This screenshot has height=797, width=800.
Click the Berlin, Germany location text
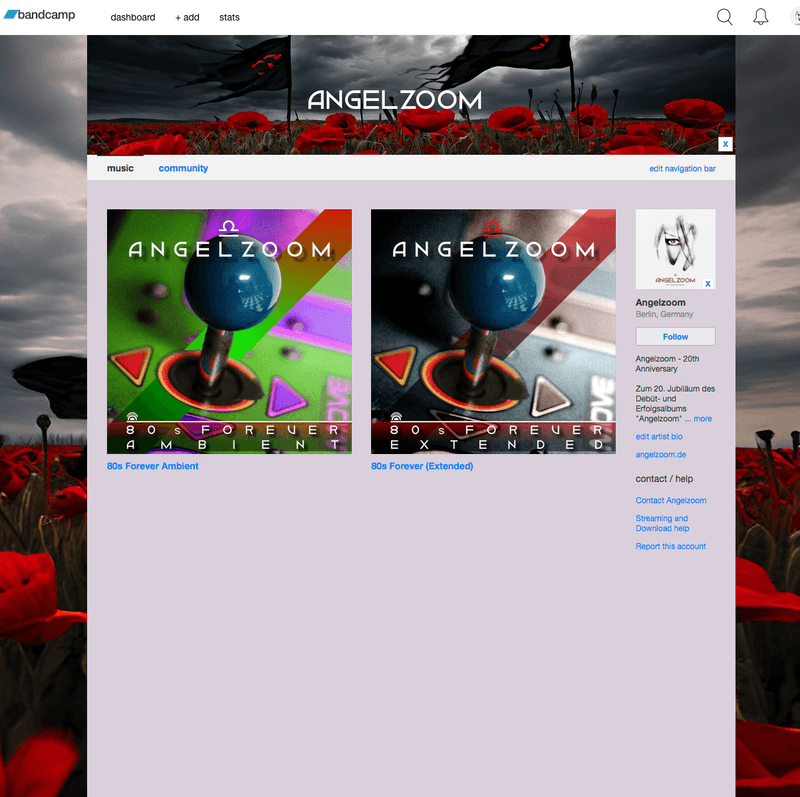click(x=664, y=314)
